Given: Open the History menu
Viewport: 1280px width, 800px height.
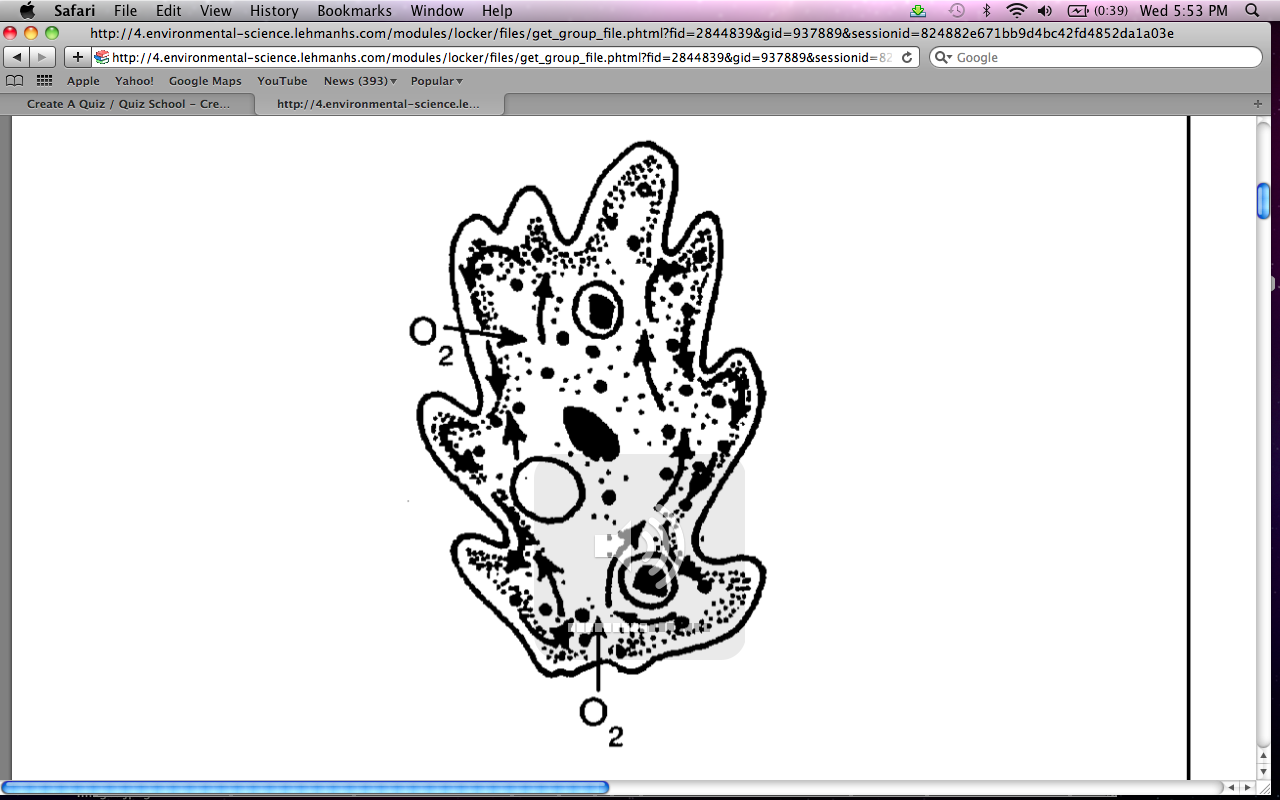Looking at the screenshot, I should click(x=274, y=11).
